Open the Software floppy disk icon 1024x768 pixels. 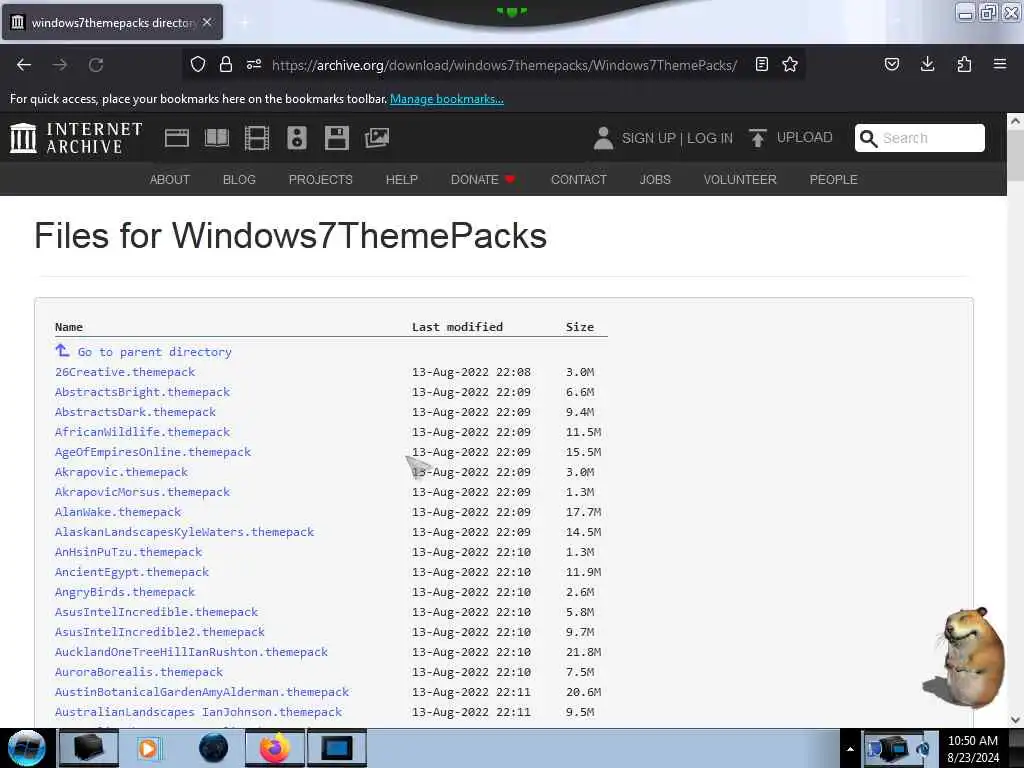coord(336,138)
